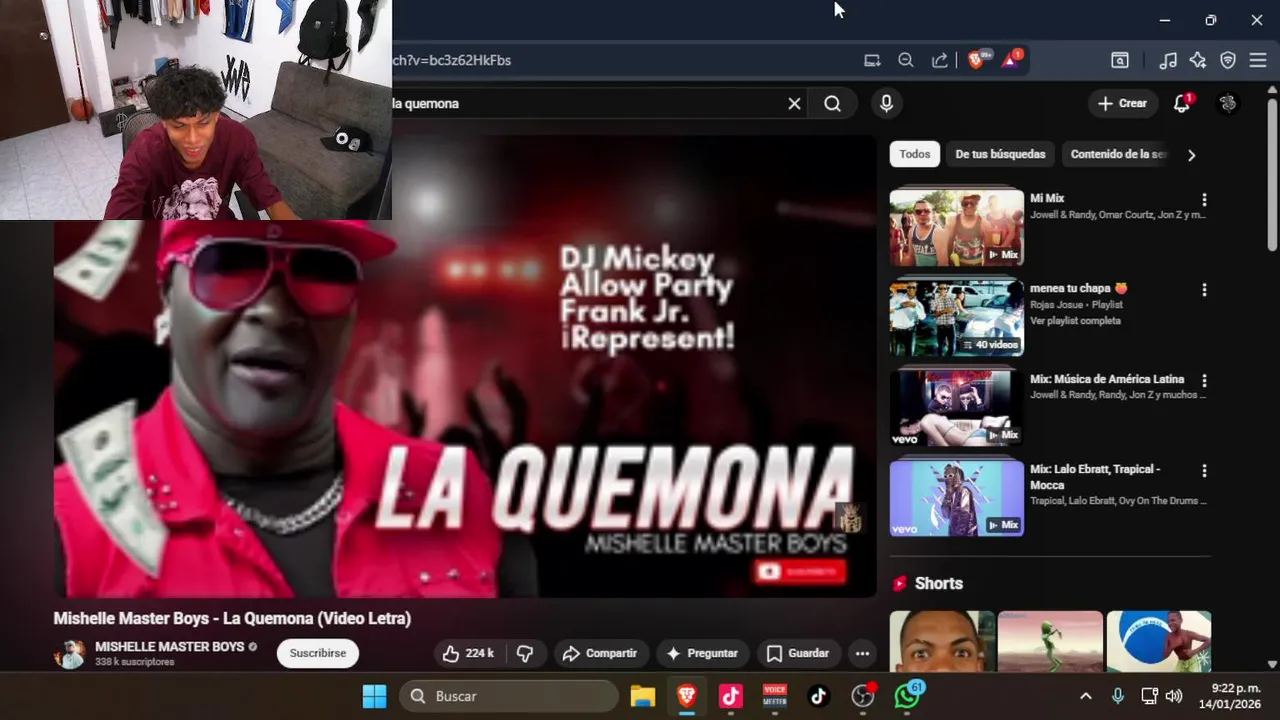Open options for Lalo Ebratt mix
The height and width of the screenshot is (720, 1280).
pyautogui.click(x=1204, y=471)
